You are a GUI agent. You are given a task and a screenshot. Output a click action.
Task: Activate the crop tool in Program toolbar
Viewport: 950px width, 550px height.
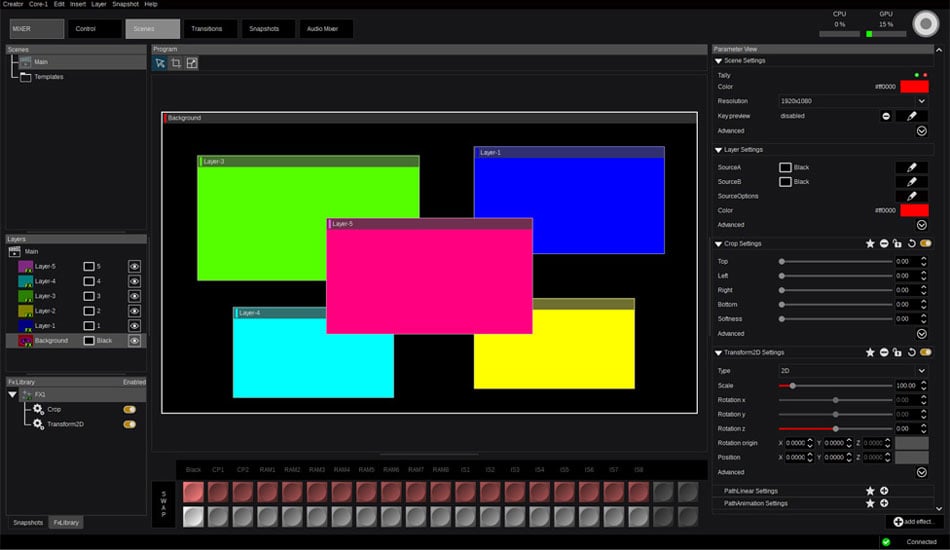click(x=176, y=63)
